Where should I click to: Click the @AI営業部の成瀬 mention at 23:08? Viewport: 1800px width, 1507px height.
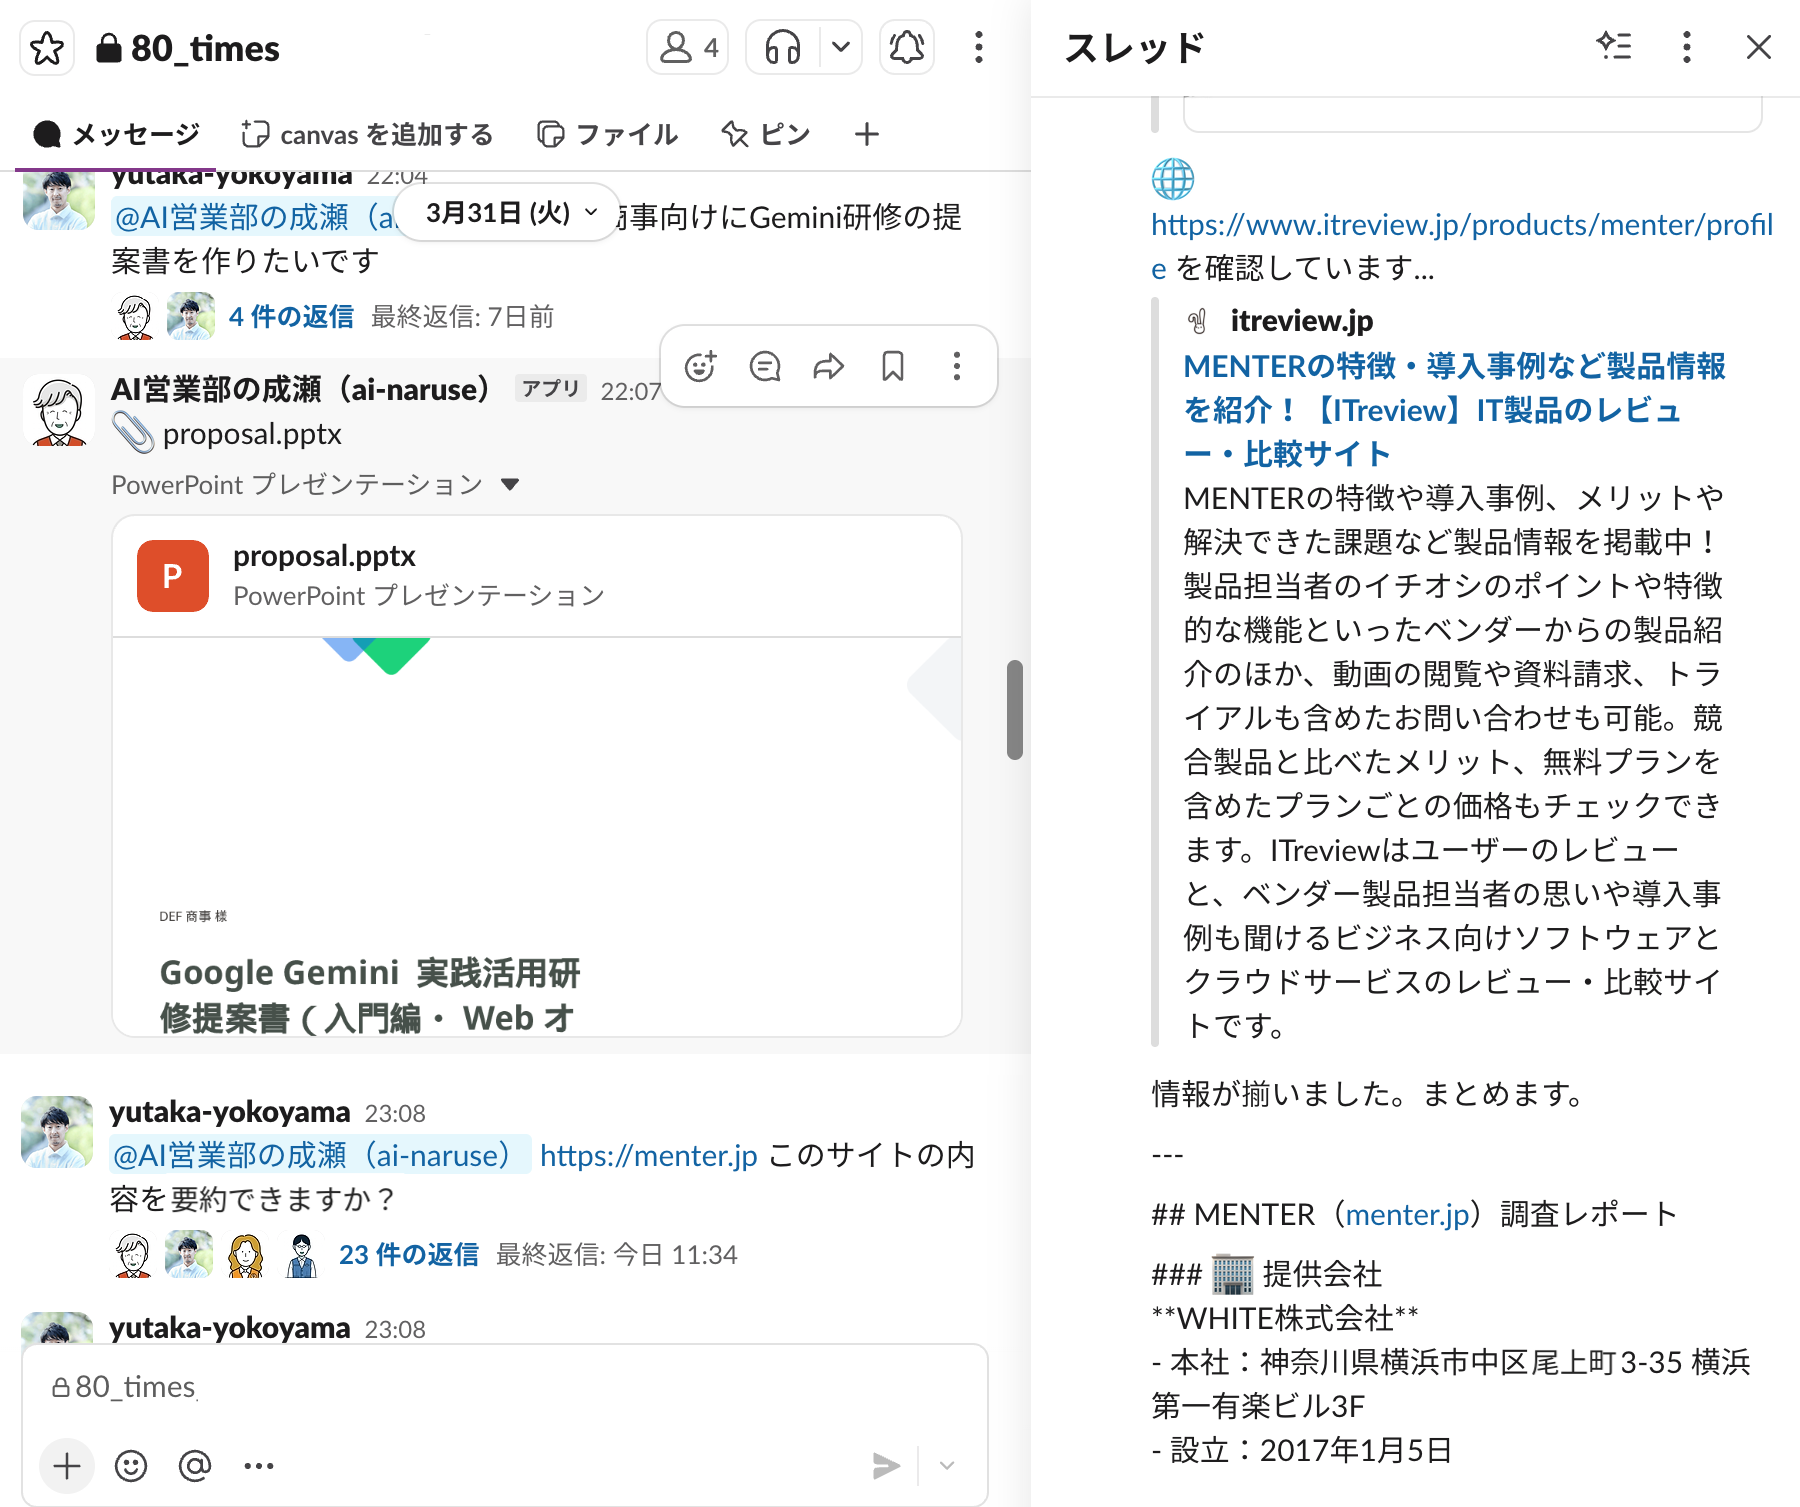(x=320, y=1156)
